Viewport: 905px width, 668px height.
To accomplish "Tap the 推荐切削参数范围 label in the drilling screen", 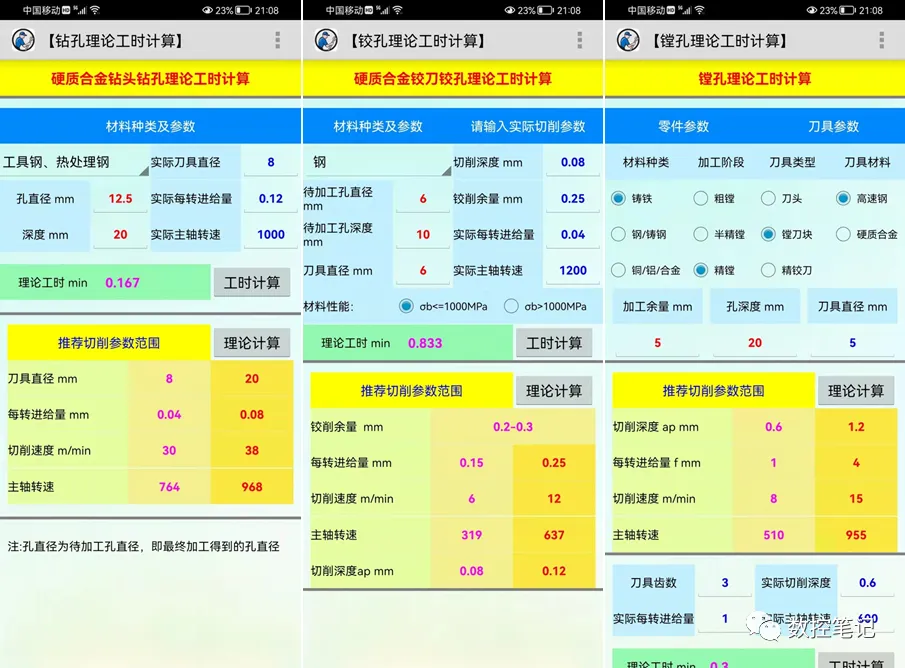I will coord(109,343).
